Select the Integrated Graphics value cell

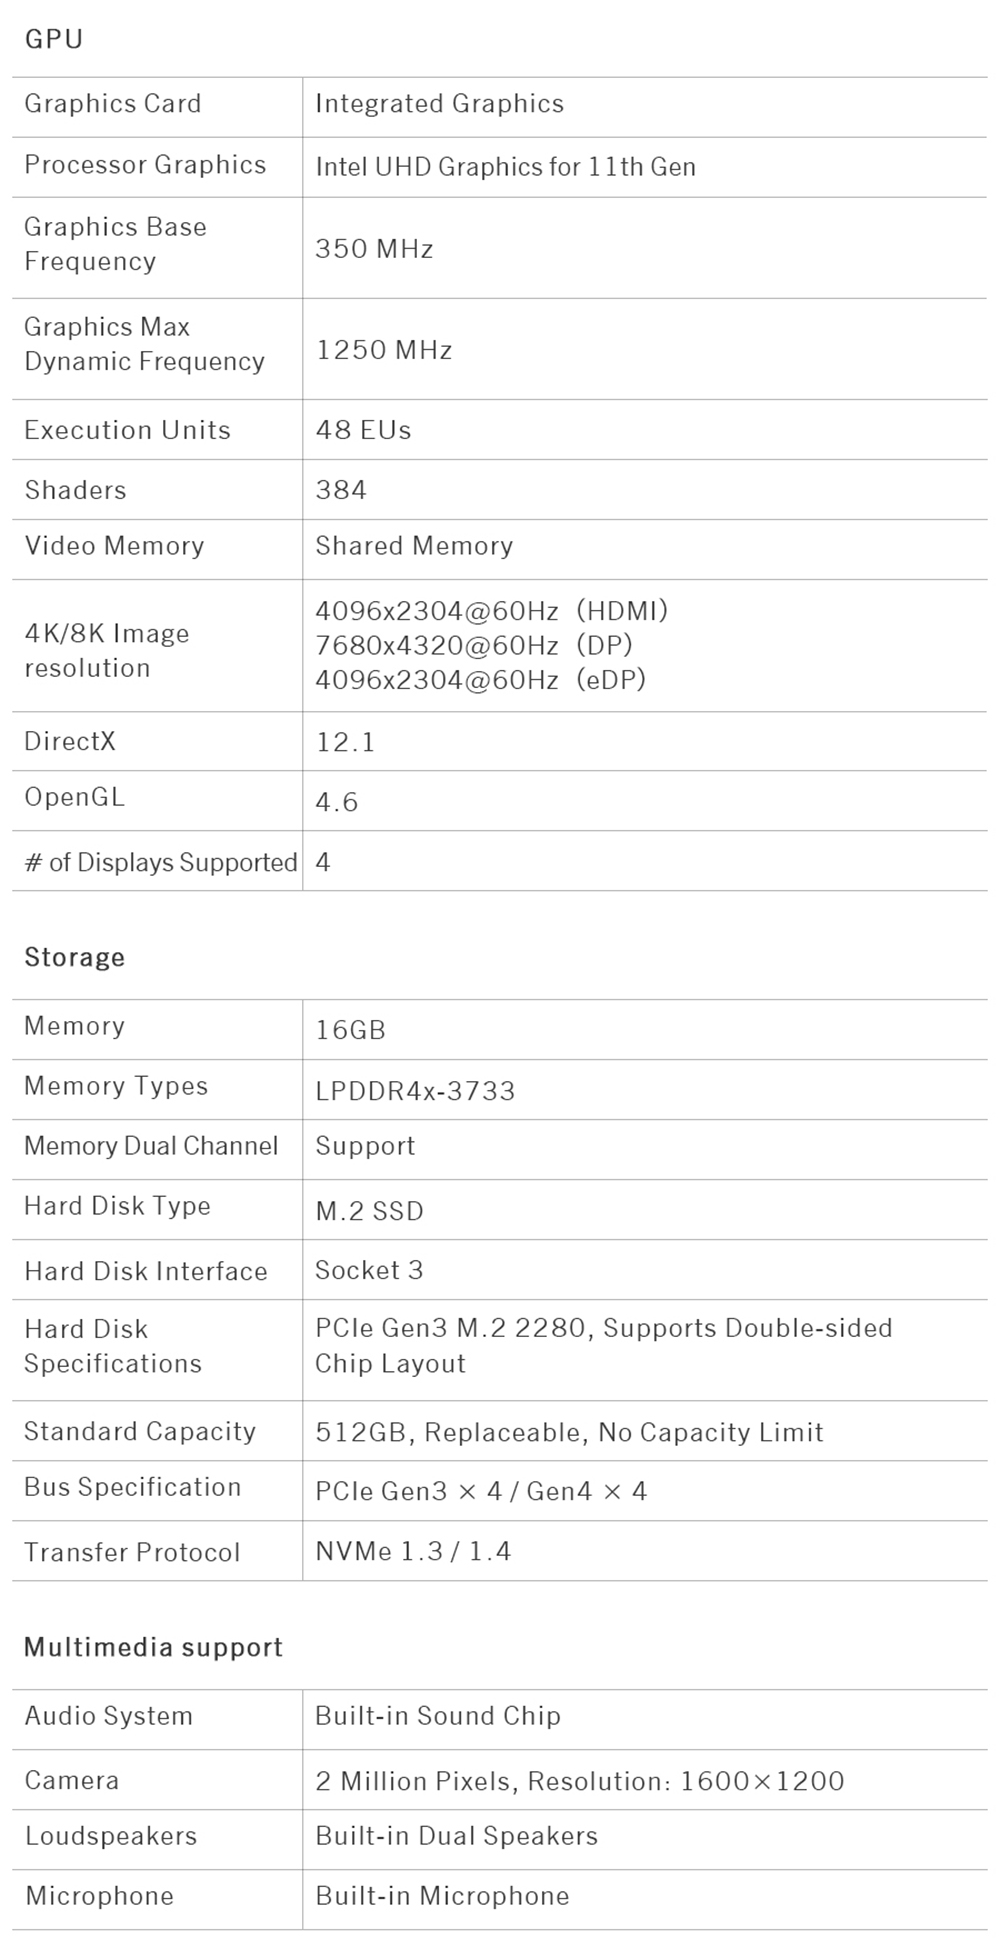(439, 104)
